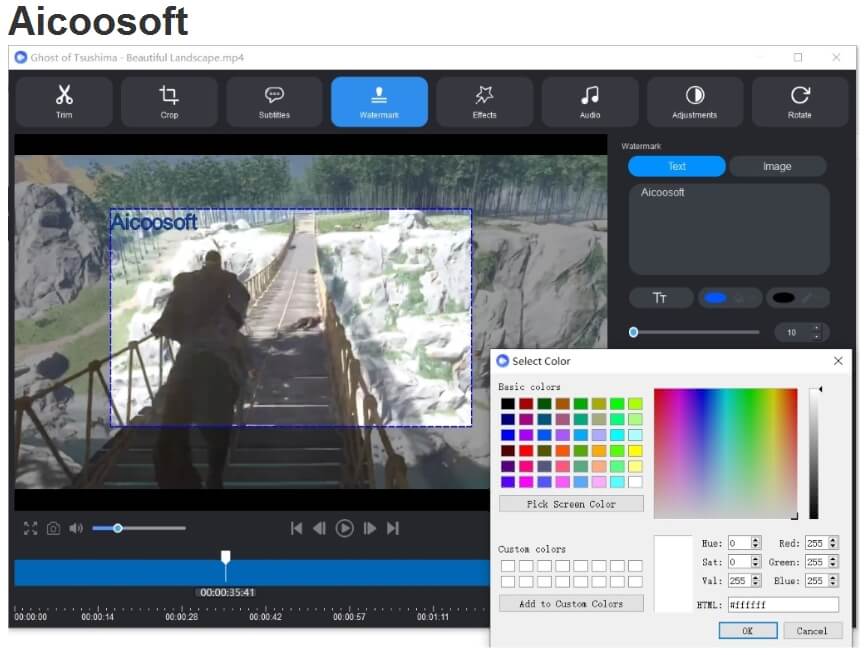Select the black basic color swatch
This screenshot has height=655, width=864.
pos(508,404)
